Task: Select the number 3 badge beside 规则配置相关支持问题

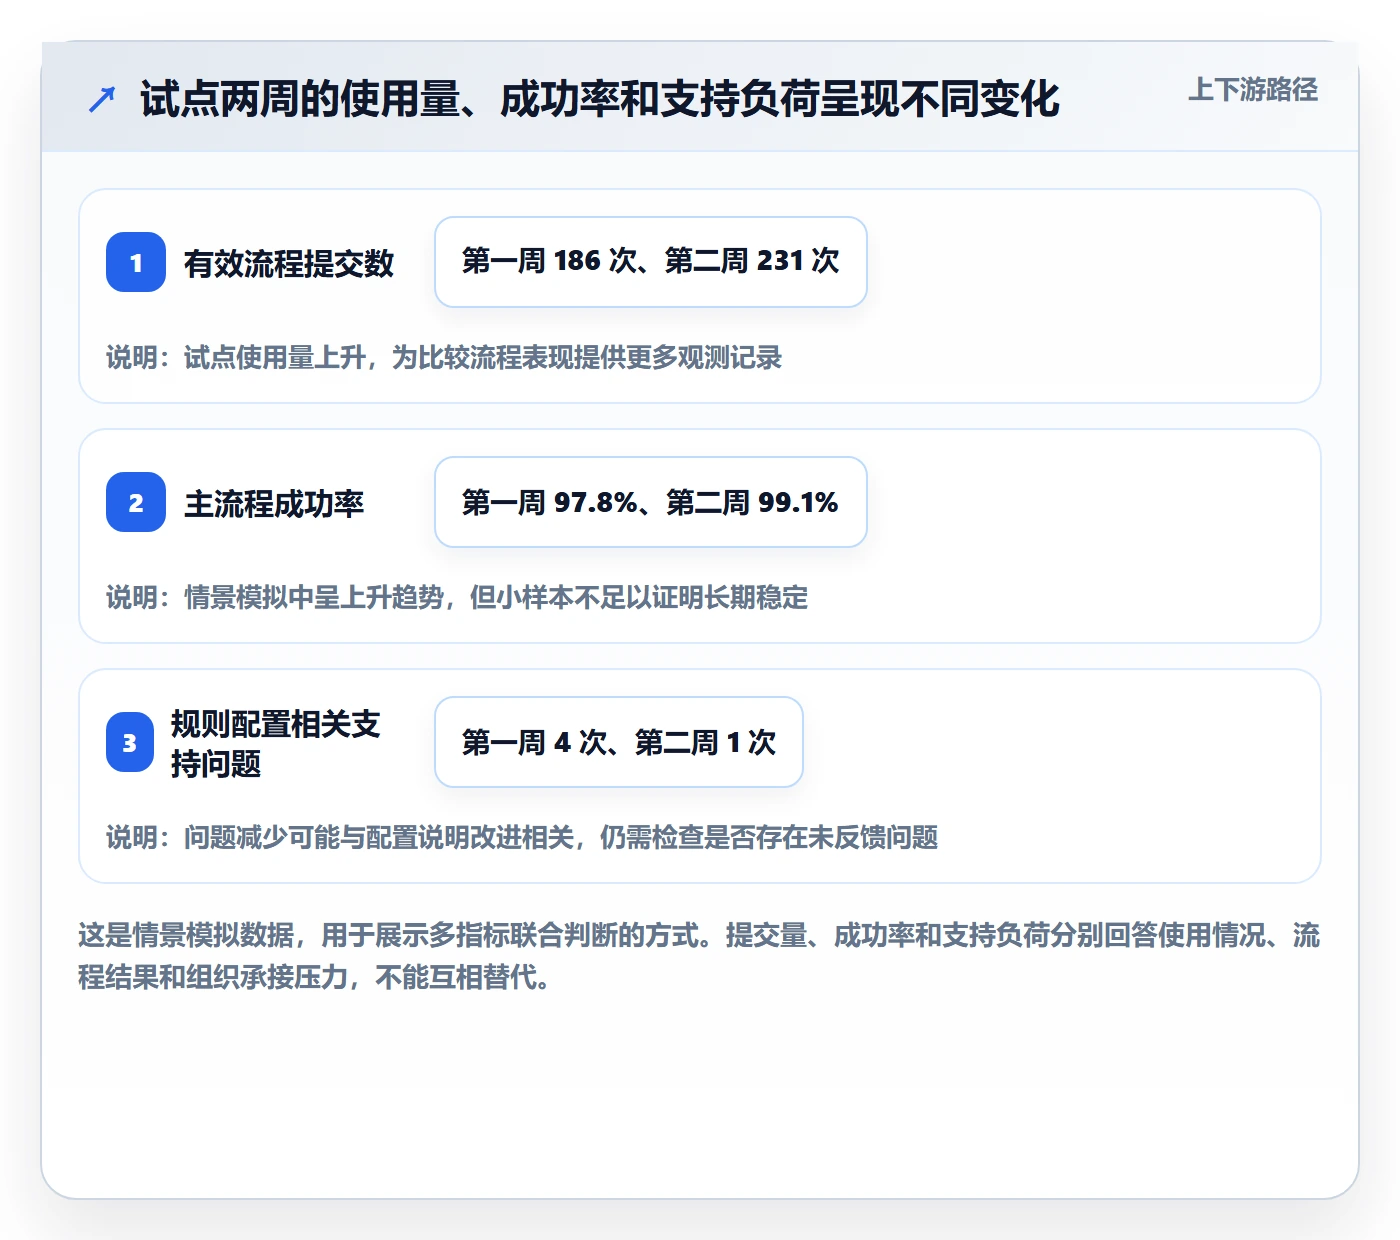Action: click(130, 742)
